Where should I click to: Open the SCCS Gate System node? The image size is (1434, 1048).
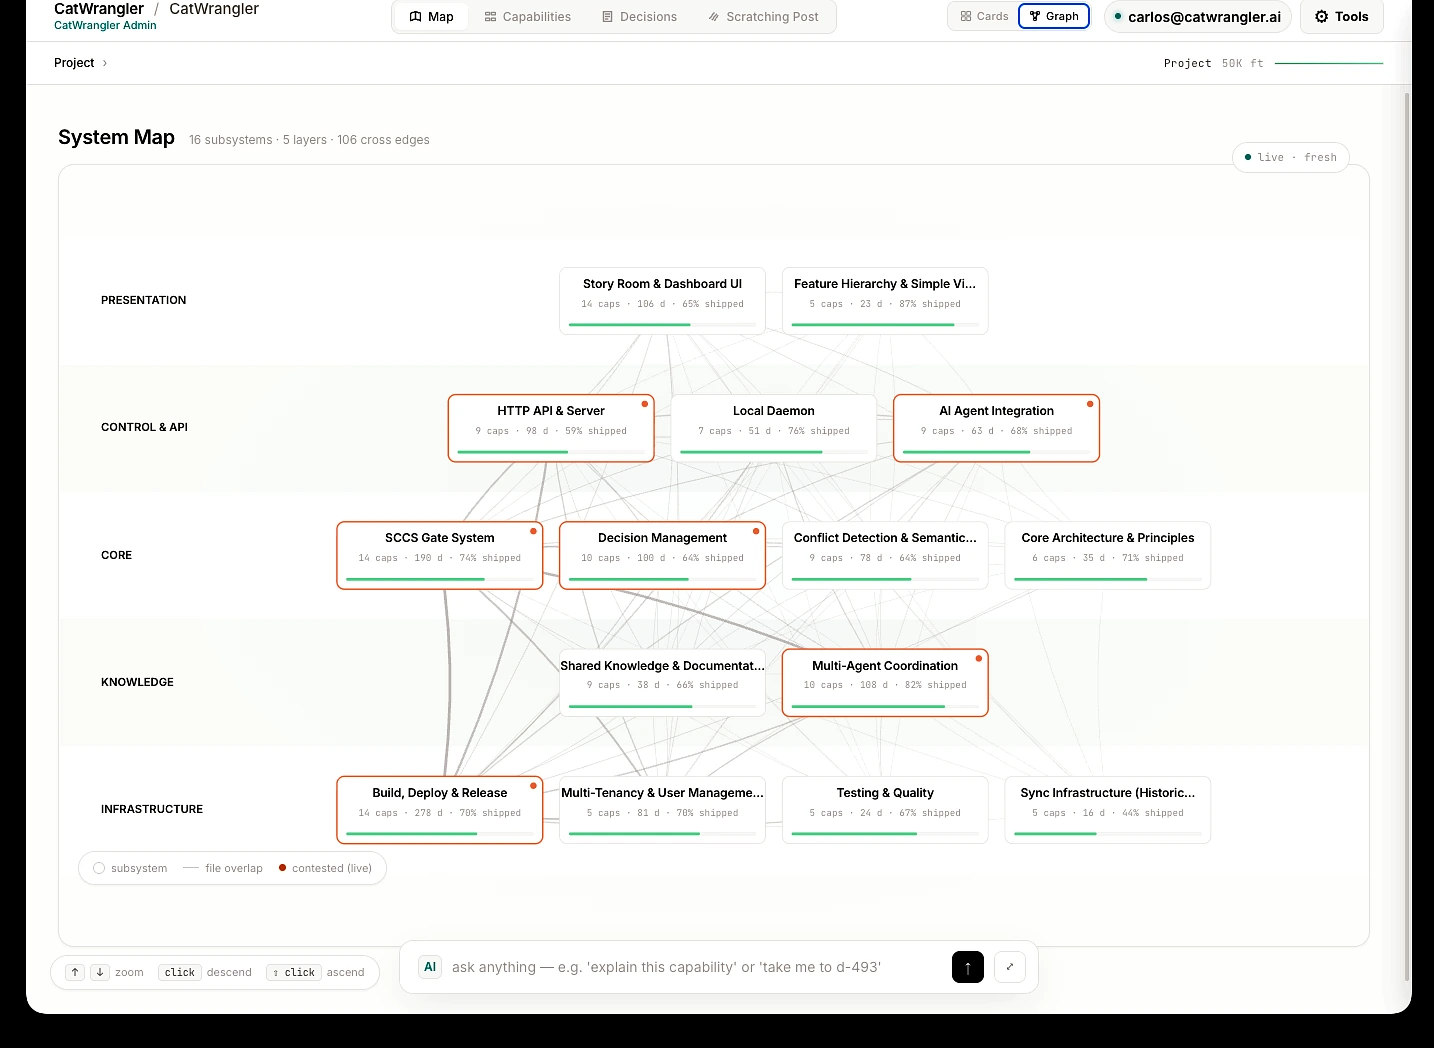(440, 555)
